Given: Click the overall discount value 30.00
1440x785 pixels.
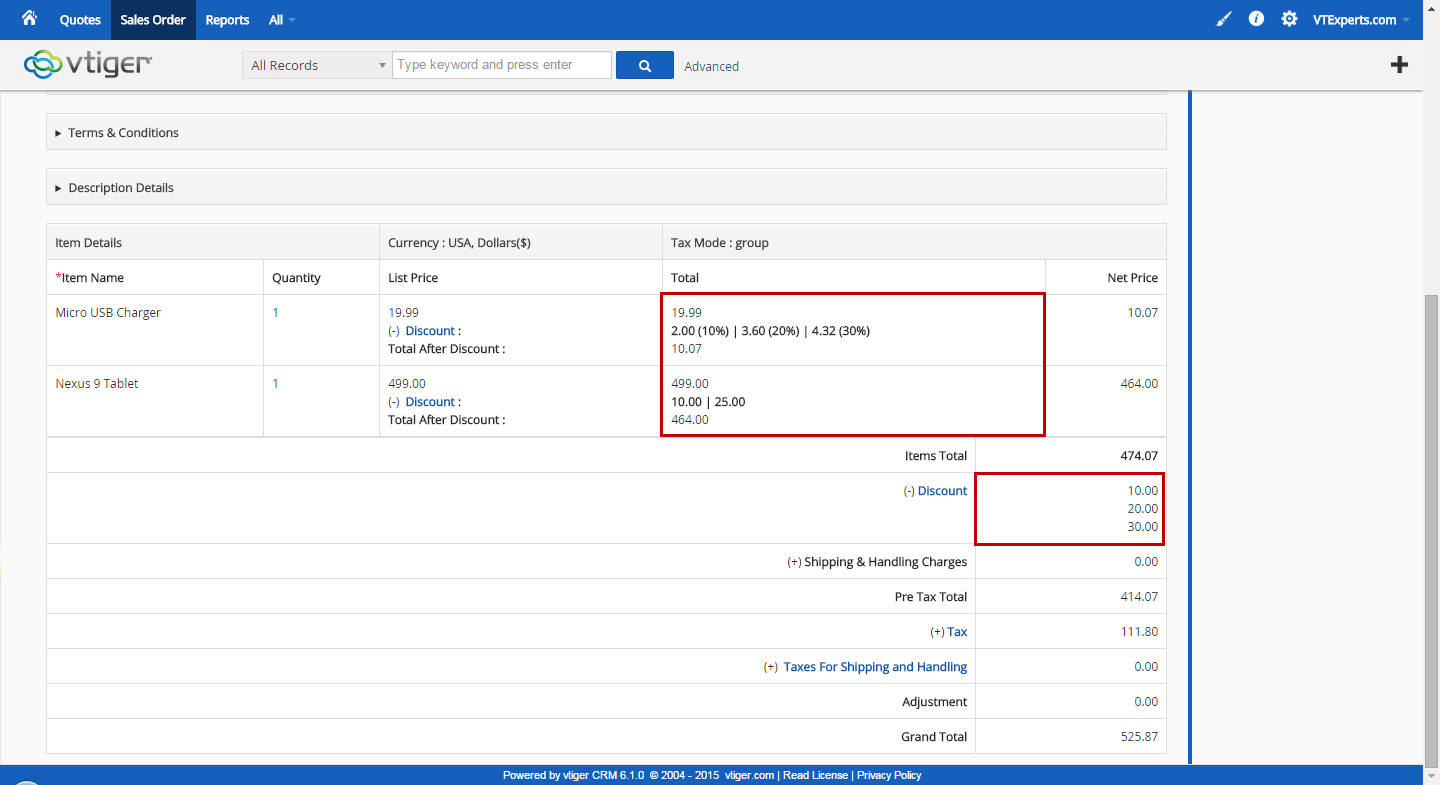Looking at the screenshot, I should click(x=1142, y=527).
